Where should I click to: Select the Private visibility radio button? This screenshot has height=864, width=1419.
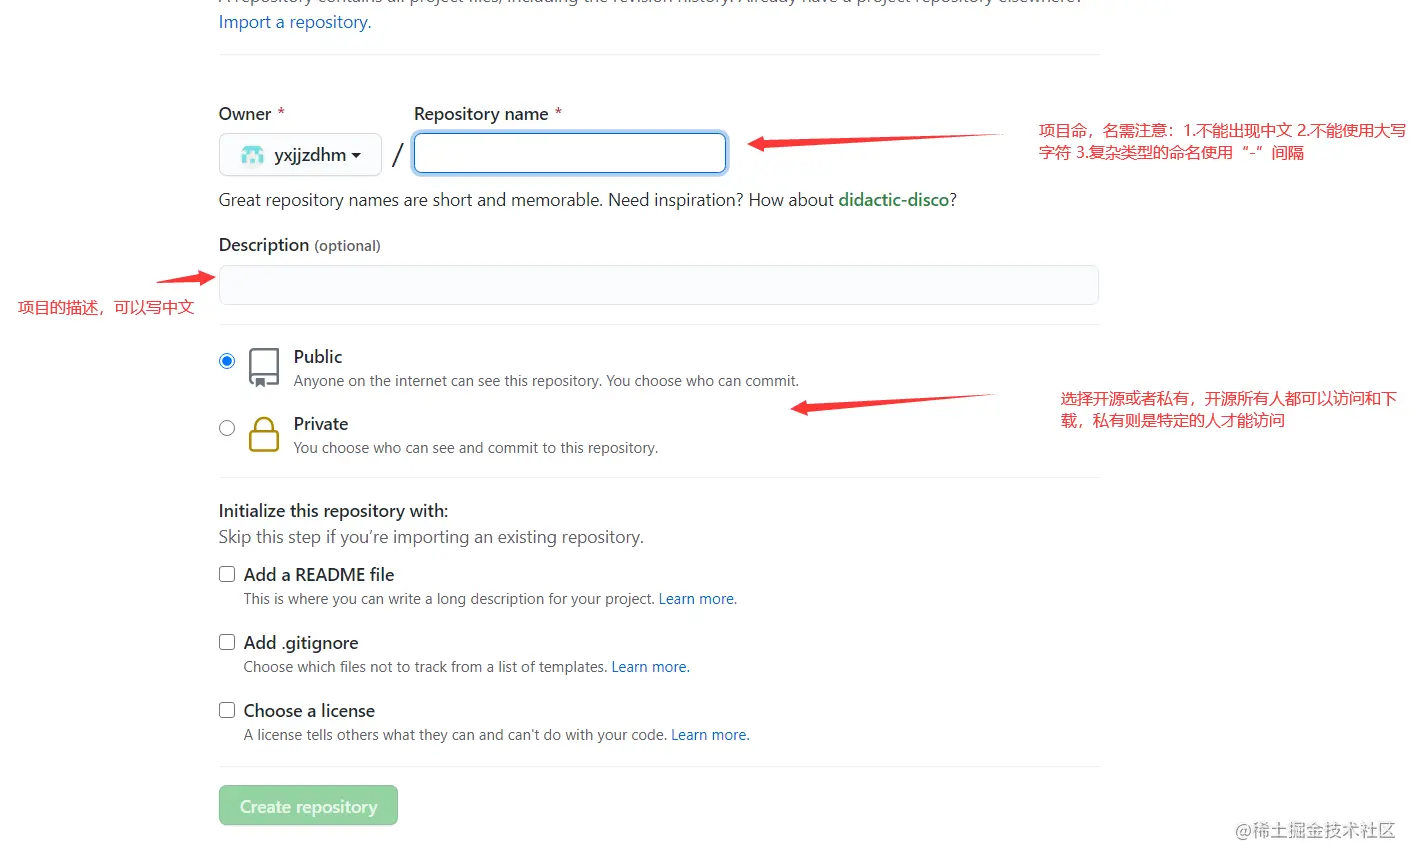[x=227, y=428]
